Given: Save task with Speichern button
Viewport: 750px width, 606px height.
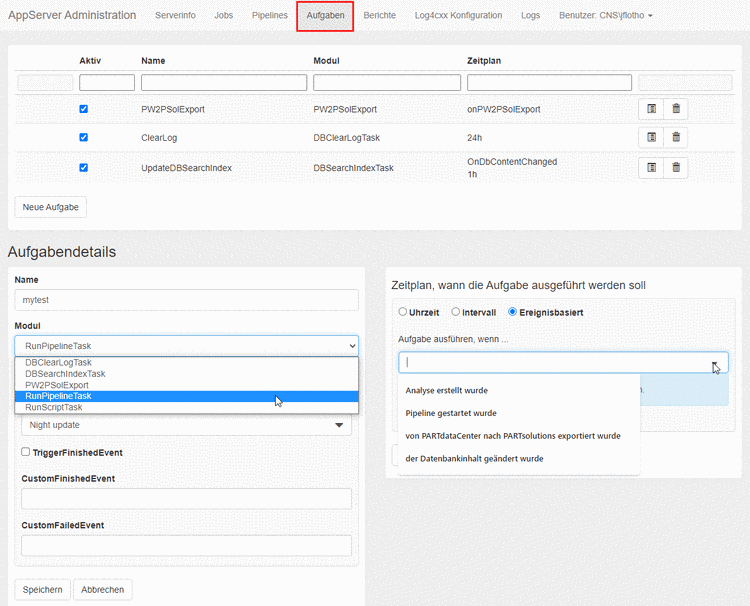Looking at the screenshot, I should 42,589.
